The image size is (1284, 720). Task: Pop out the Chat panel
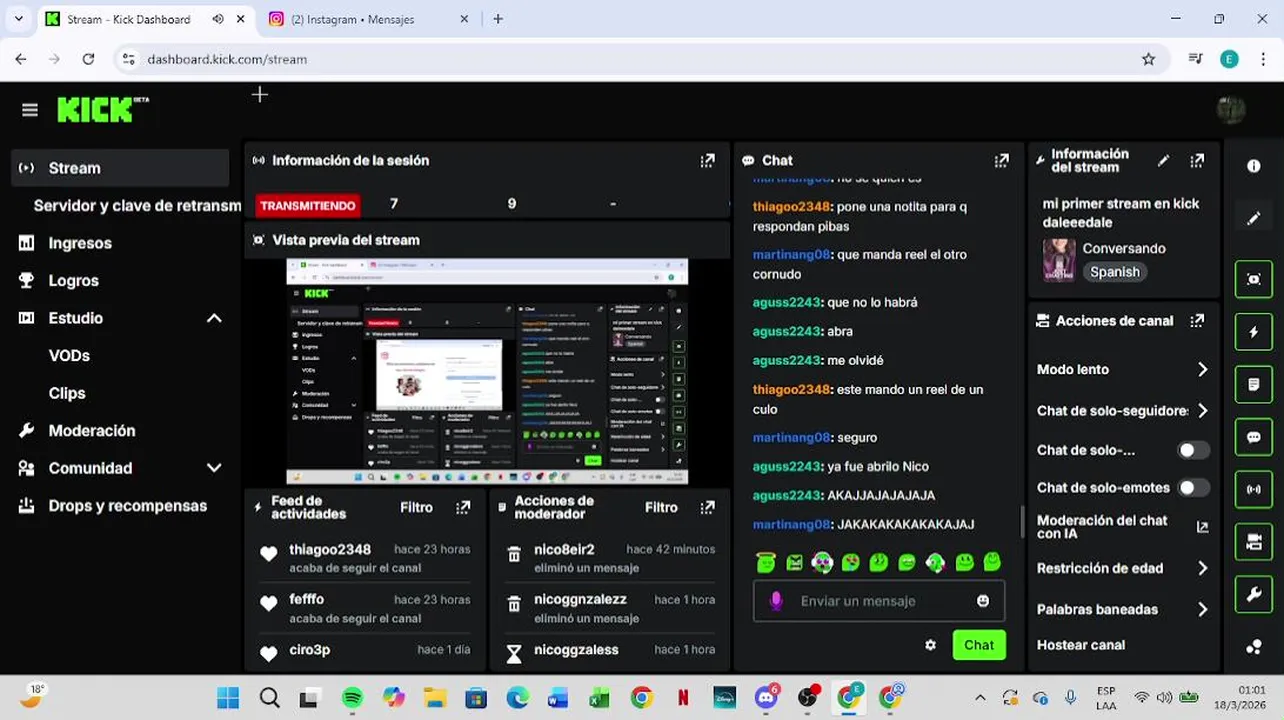click(1002, 160)
